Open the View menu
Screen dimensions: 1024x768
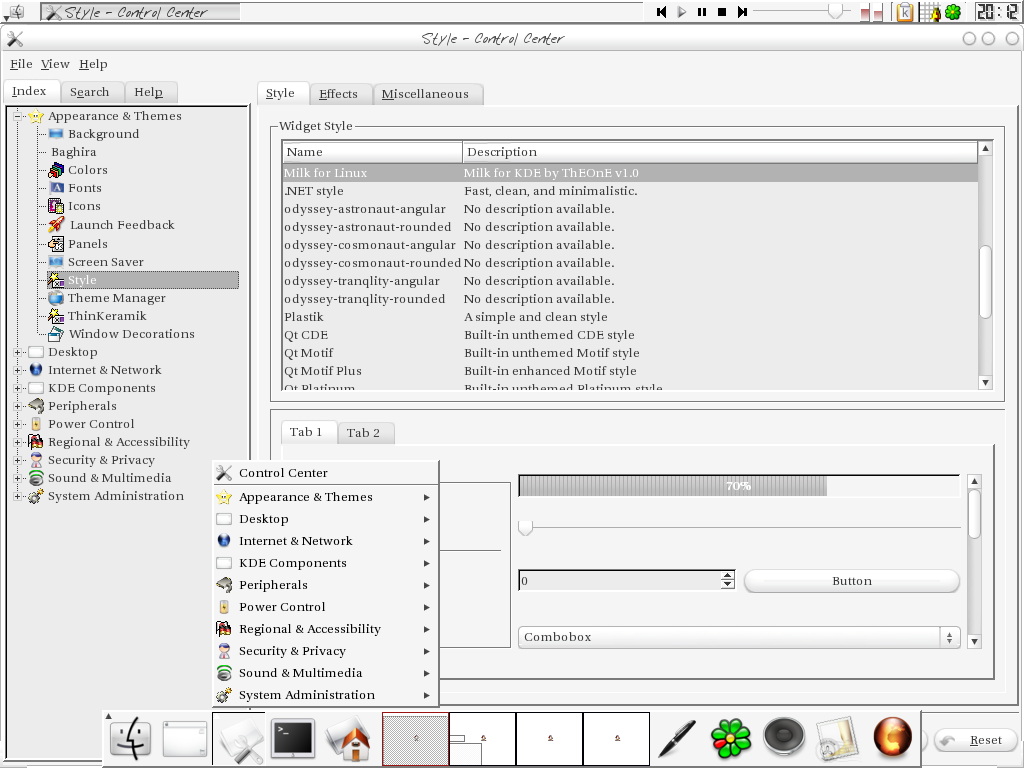55,64
